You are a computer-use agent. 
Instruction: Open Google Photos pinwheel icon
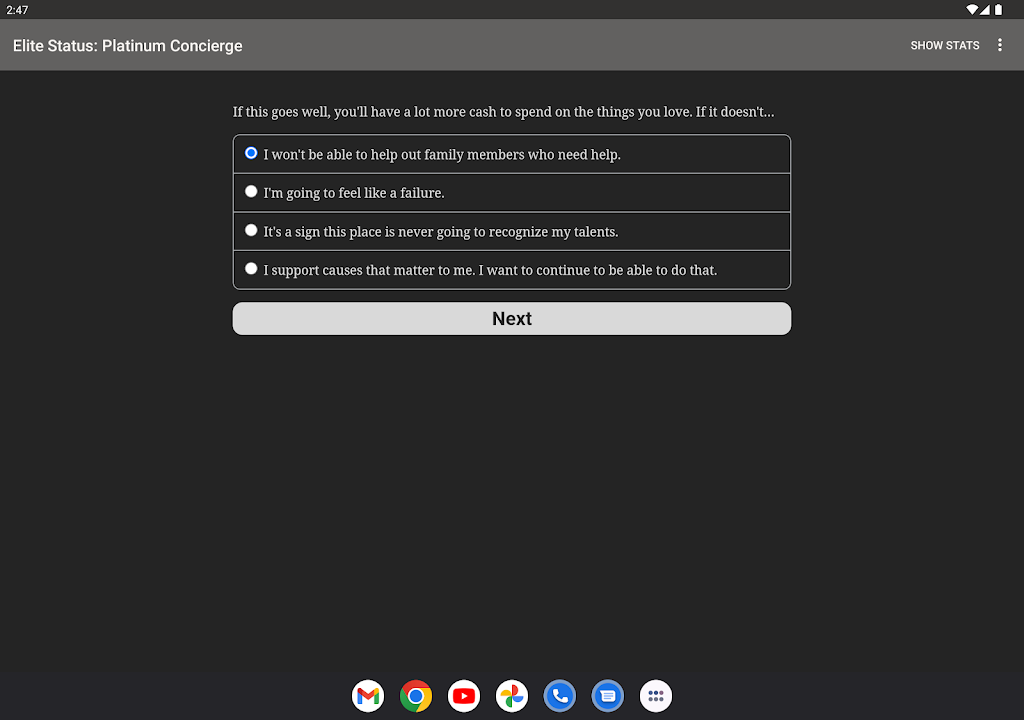[512, 696]
